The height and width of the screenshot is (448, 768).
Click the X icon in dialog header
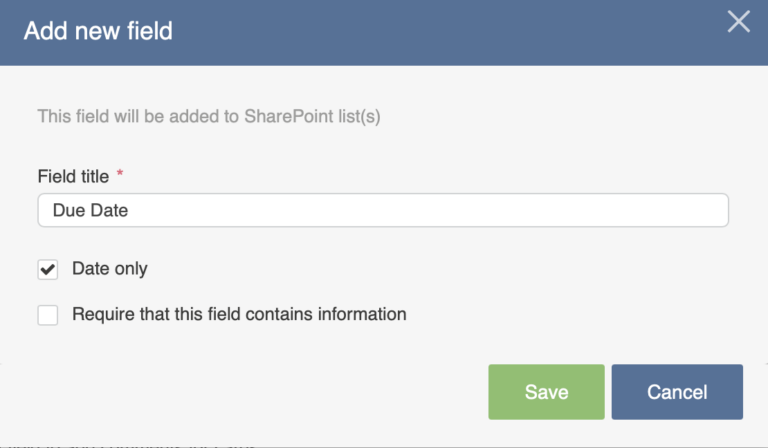pyautogui.click(x=738, y=22)
